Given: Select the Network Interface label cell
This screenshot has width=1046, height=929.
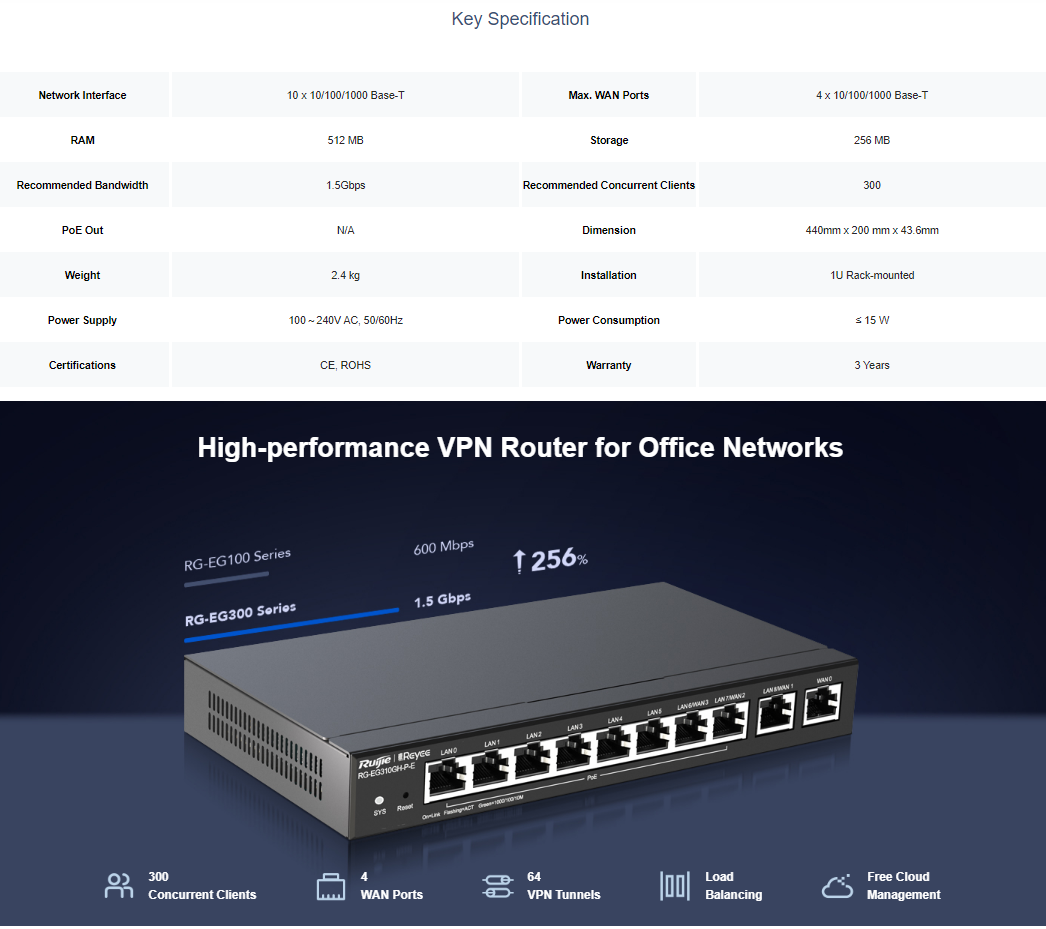Looking at the screenshot, I should pos(83,95).
